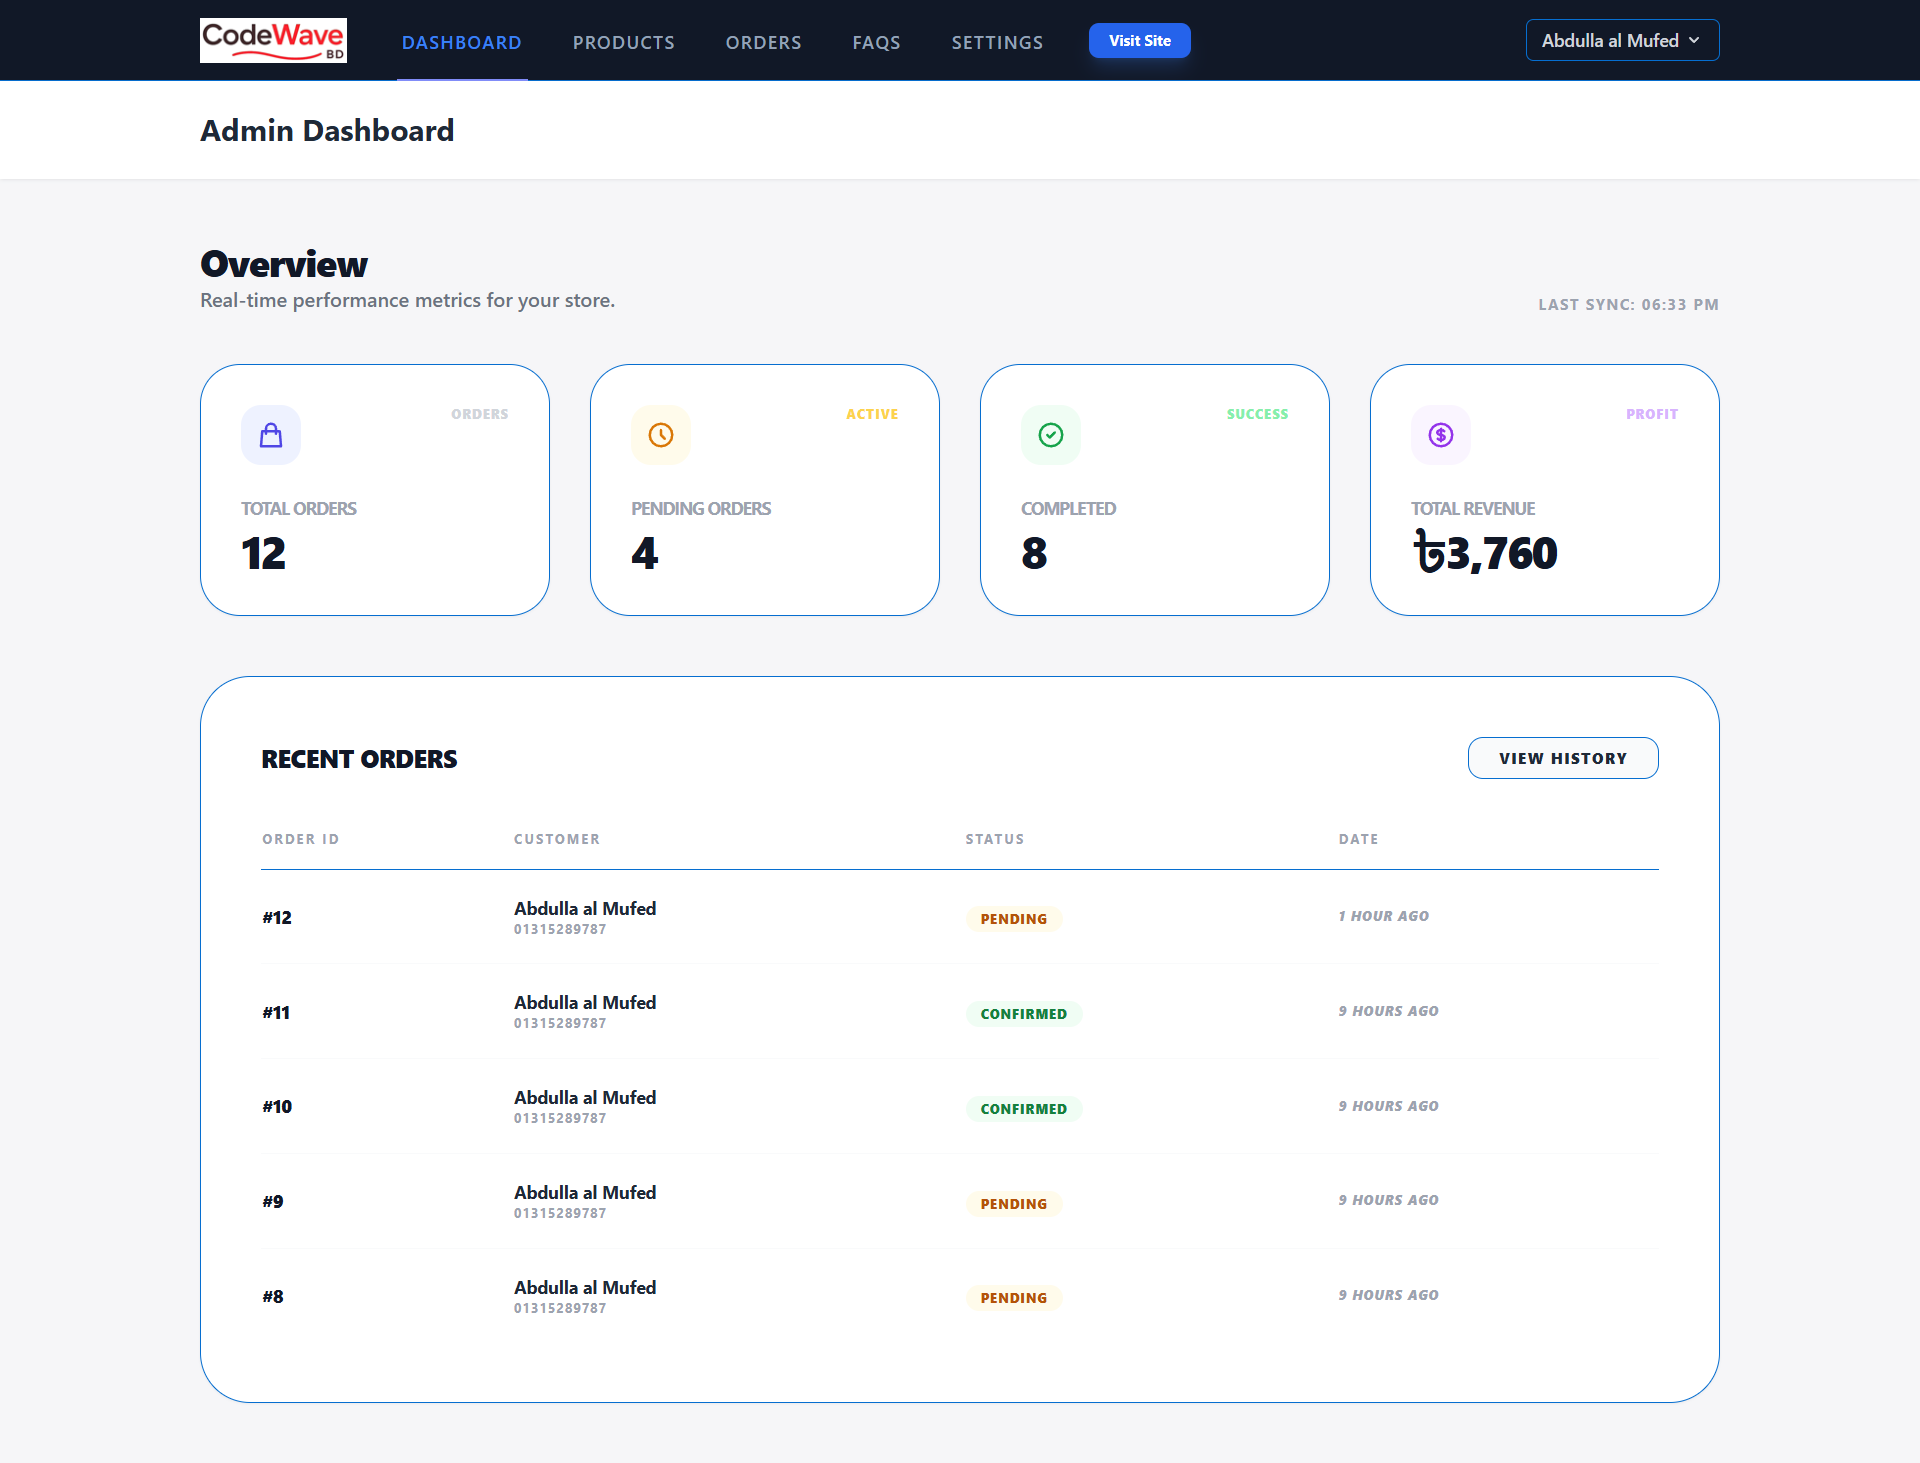The image size is (1920, 1463).
Task: Open the Abdulla al Mufed account dropdown
Action: point(1622,40)
